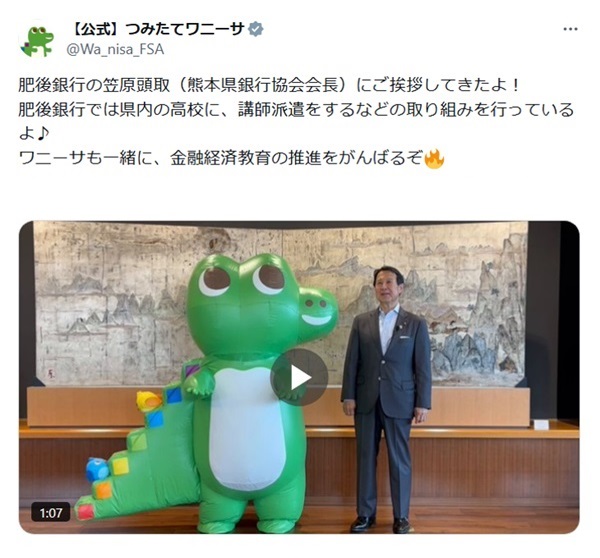
Task: Click the green crocodile profile avatar
Action: (37, 41)
